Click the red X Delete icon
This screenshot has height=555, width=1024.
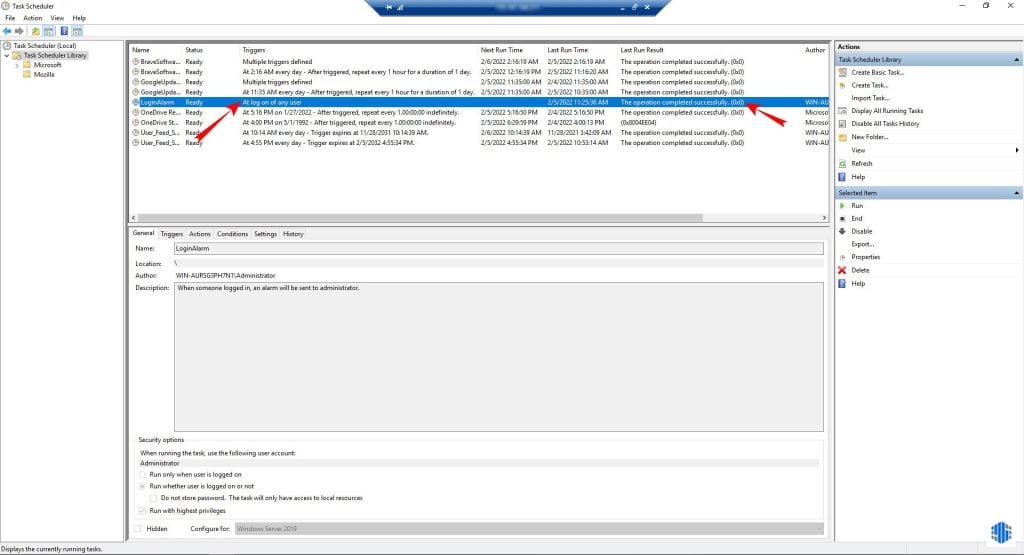click(x=842, y=270)
